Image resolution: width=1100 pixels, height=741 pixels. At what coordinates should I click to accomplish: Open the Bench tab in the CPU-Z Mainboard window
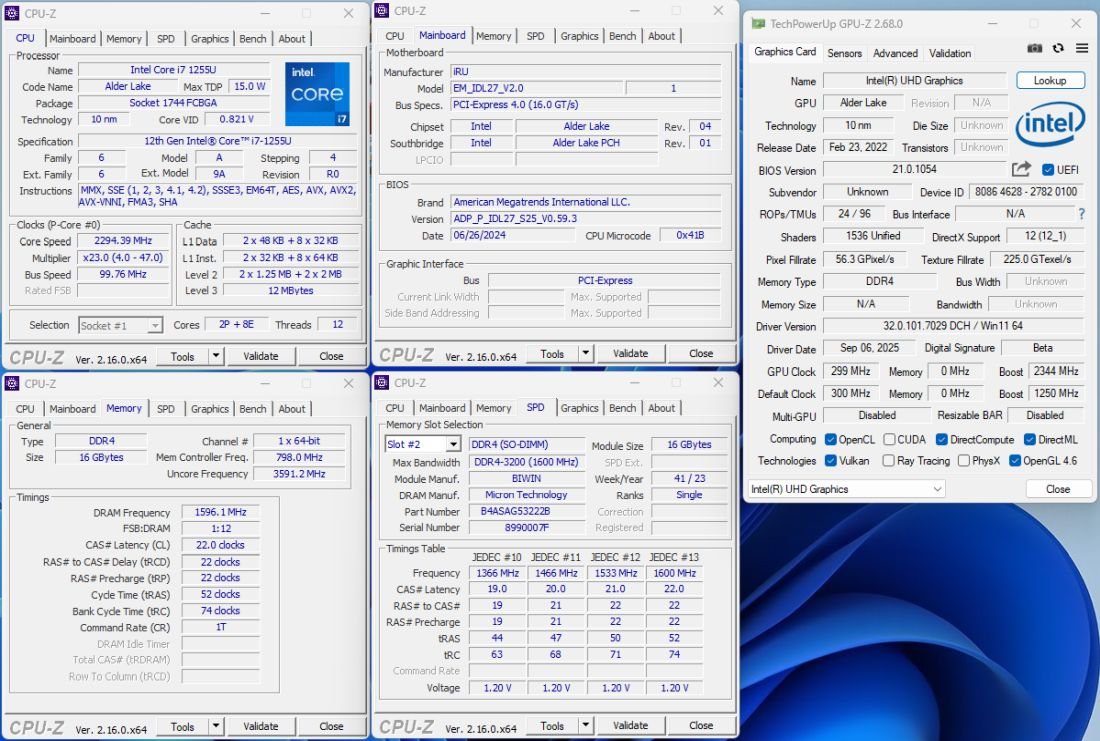(622, 36)
